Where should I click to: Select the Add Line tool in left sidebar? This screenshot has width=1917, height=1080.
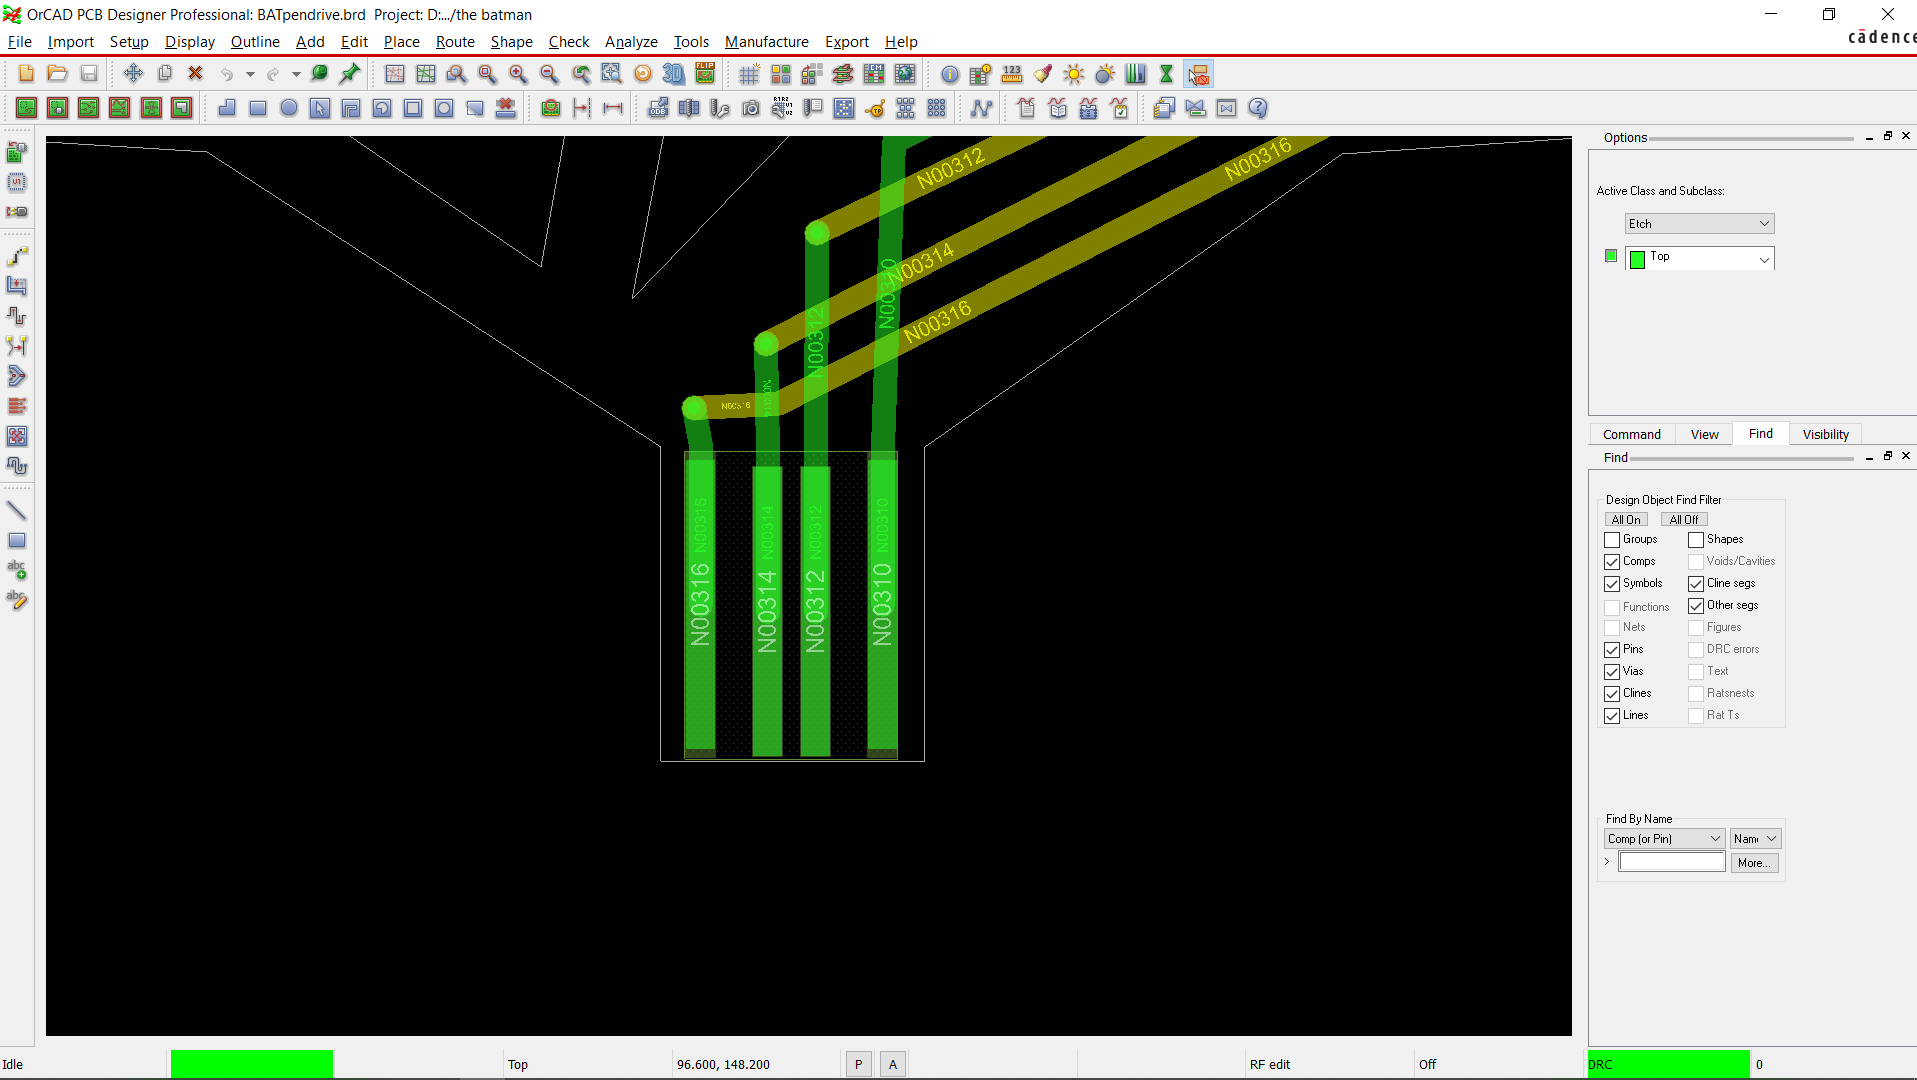17,511
